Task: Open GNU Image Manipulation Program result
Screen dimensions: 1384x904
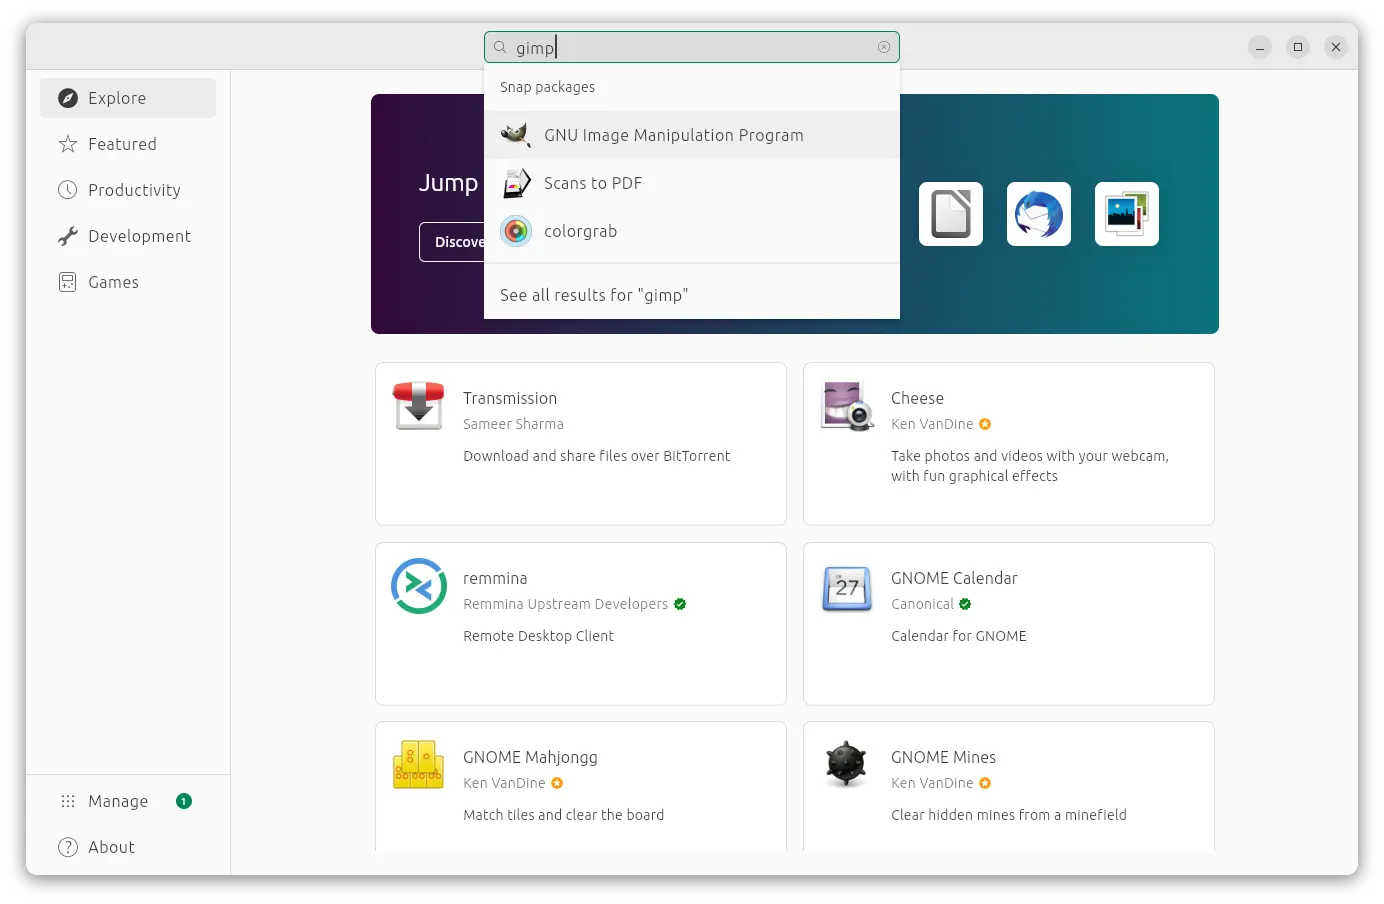Action: click(692, 135)
